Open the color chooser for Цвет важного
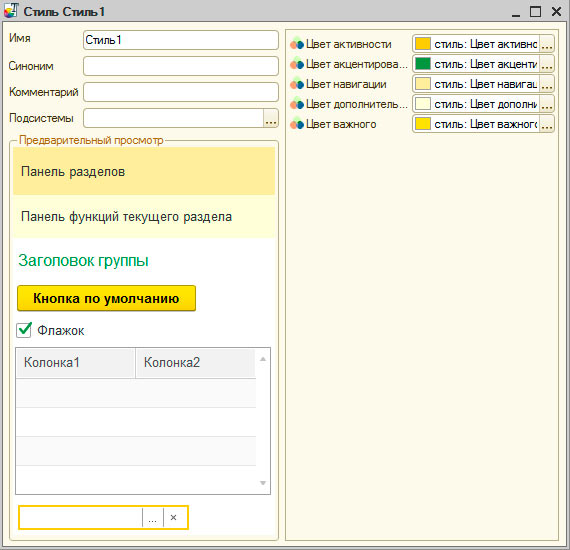 tap(547, 124)
